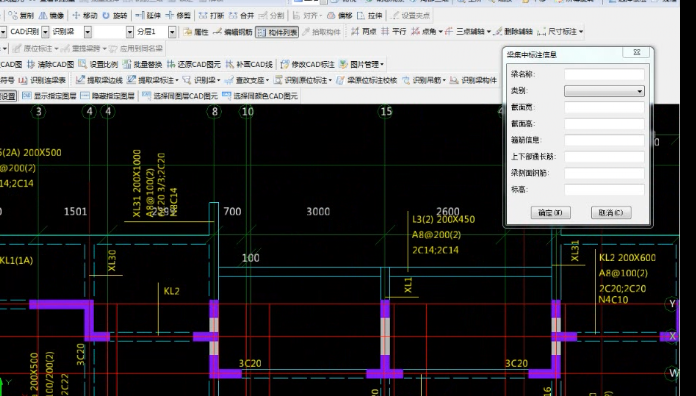Click 批量替换 (Batch replace) tool
The width and height of the screenshot is (696, 396).
point(142,64)
